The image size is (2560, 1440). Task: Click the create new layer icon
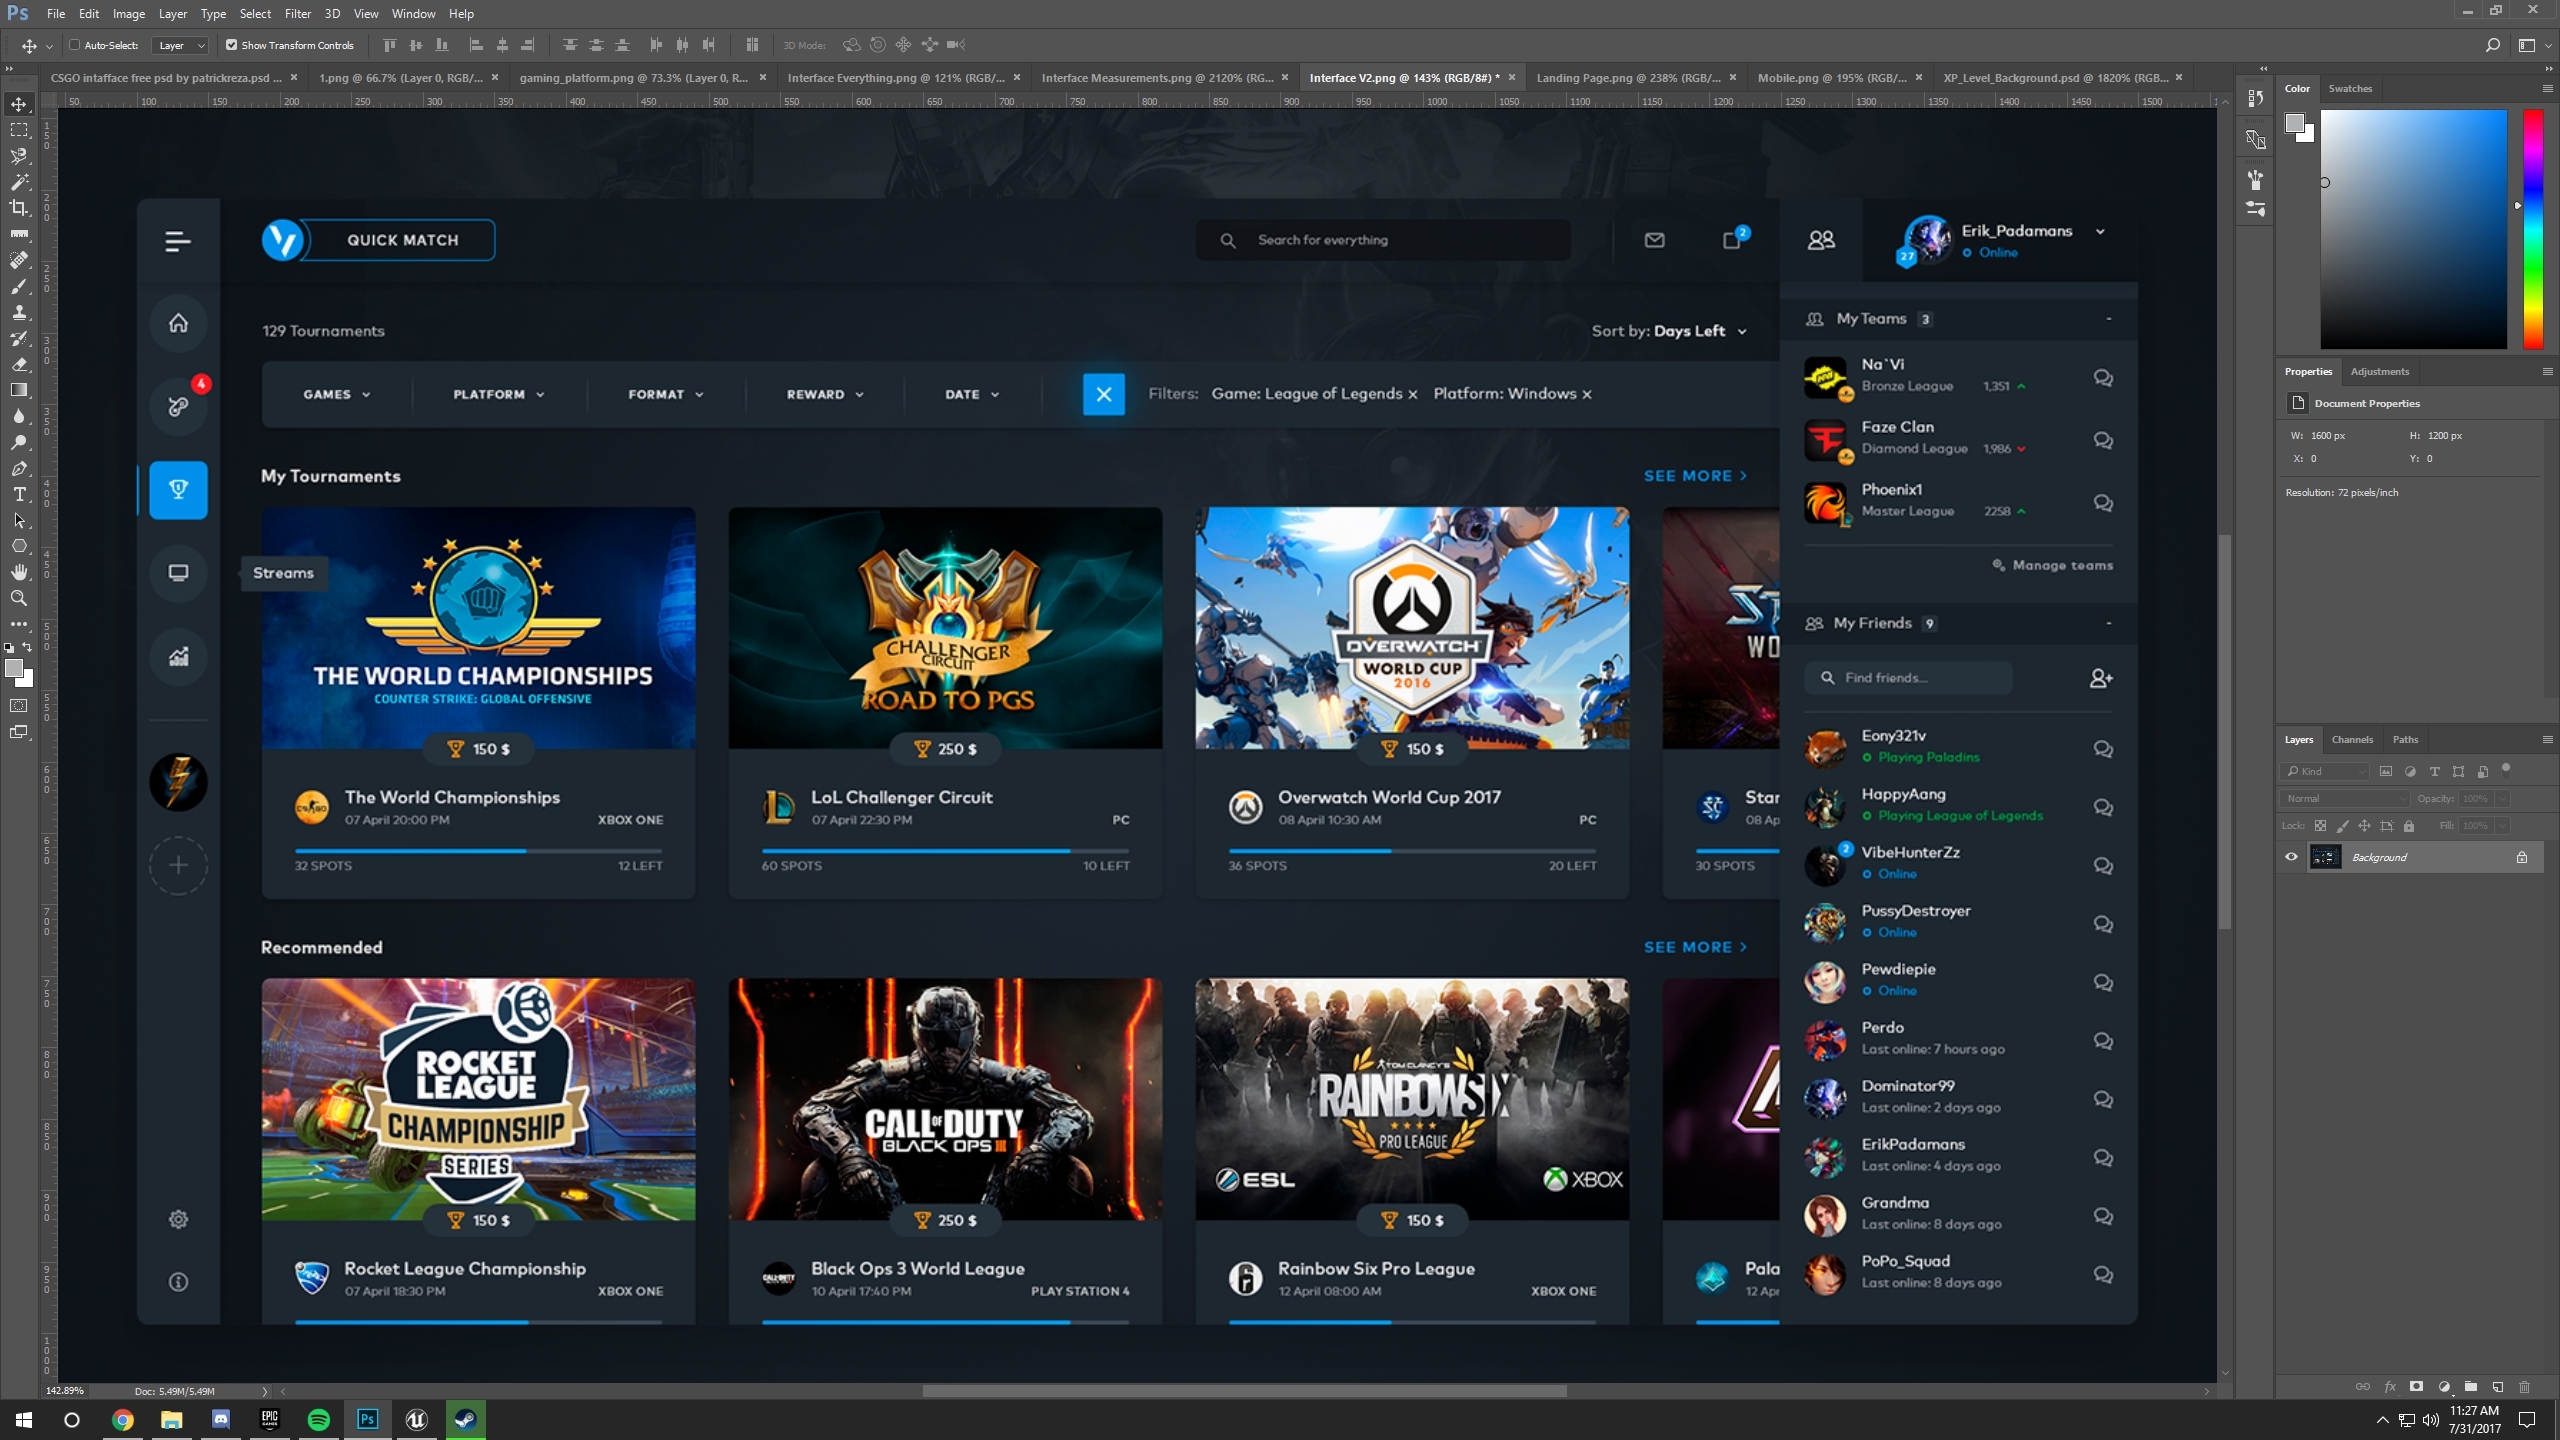pyautogui.click(x=2498, y=1387)
